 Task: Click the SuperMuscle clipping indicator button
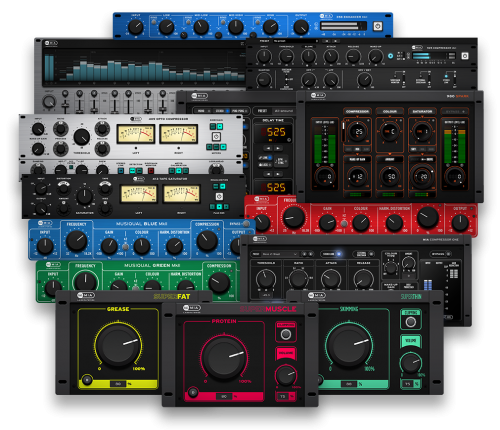pos(286,334)
